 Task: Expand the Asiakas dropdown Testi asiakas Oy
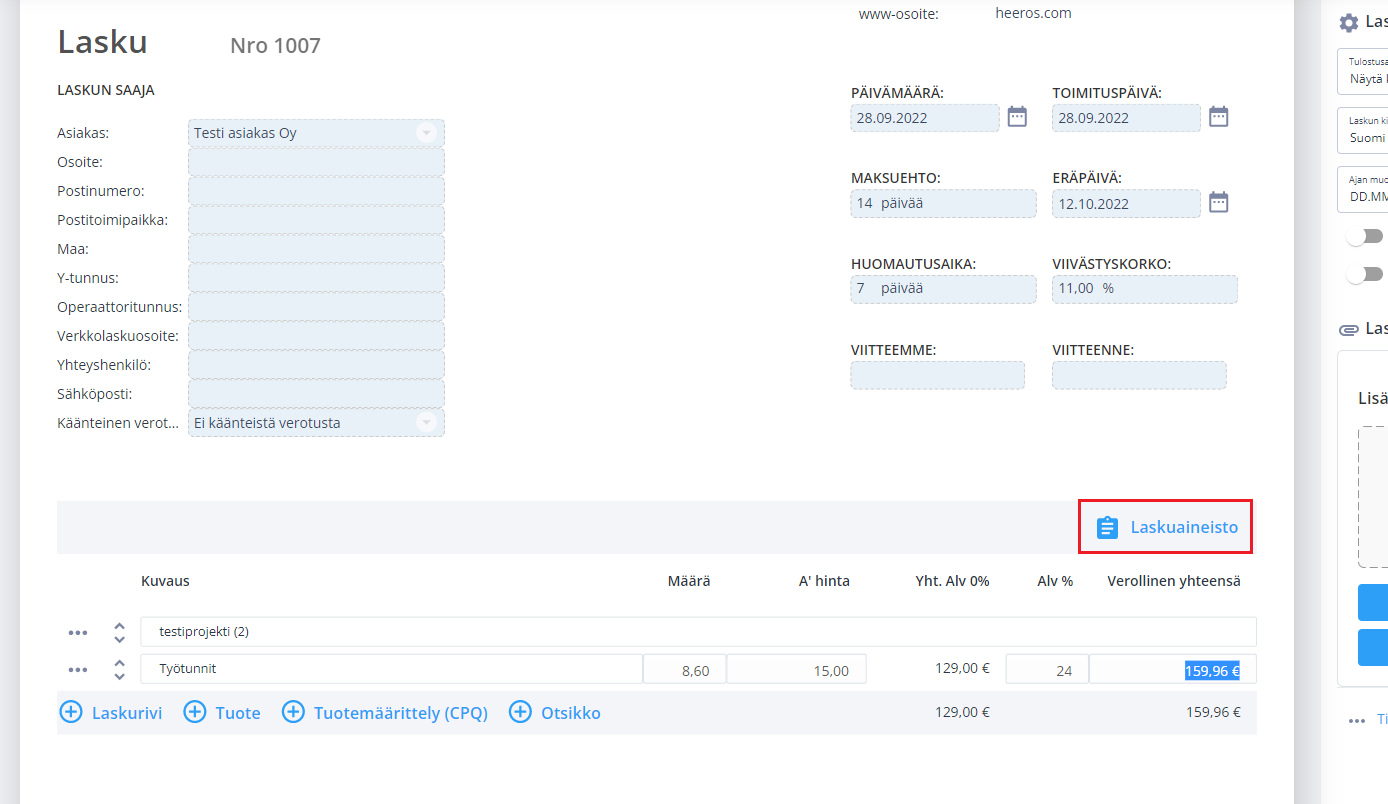tap(426, 133)
